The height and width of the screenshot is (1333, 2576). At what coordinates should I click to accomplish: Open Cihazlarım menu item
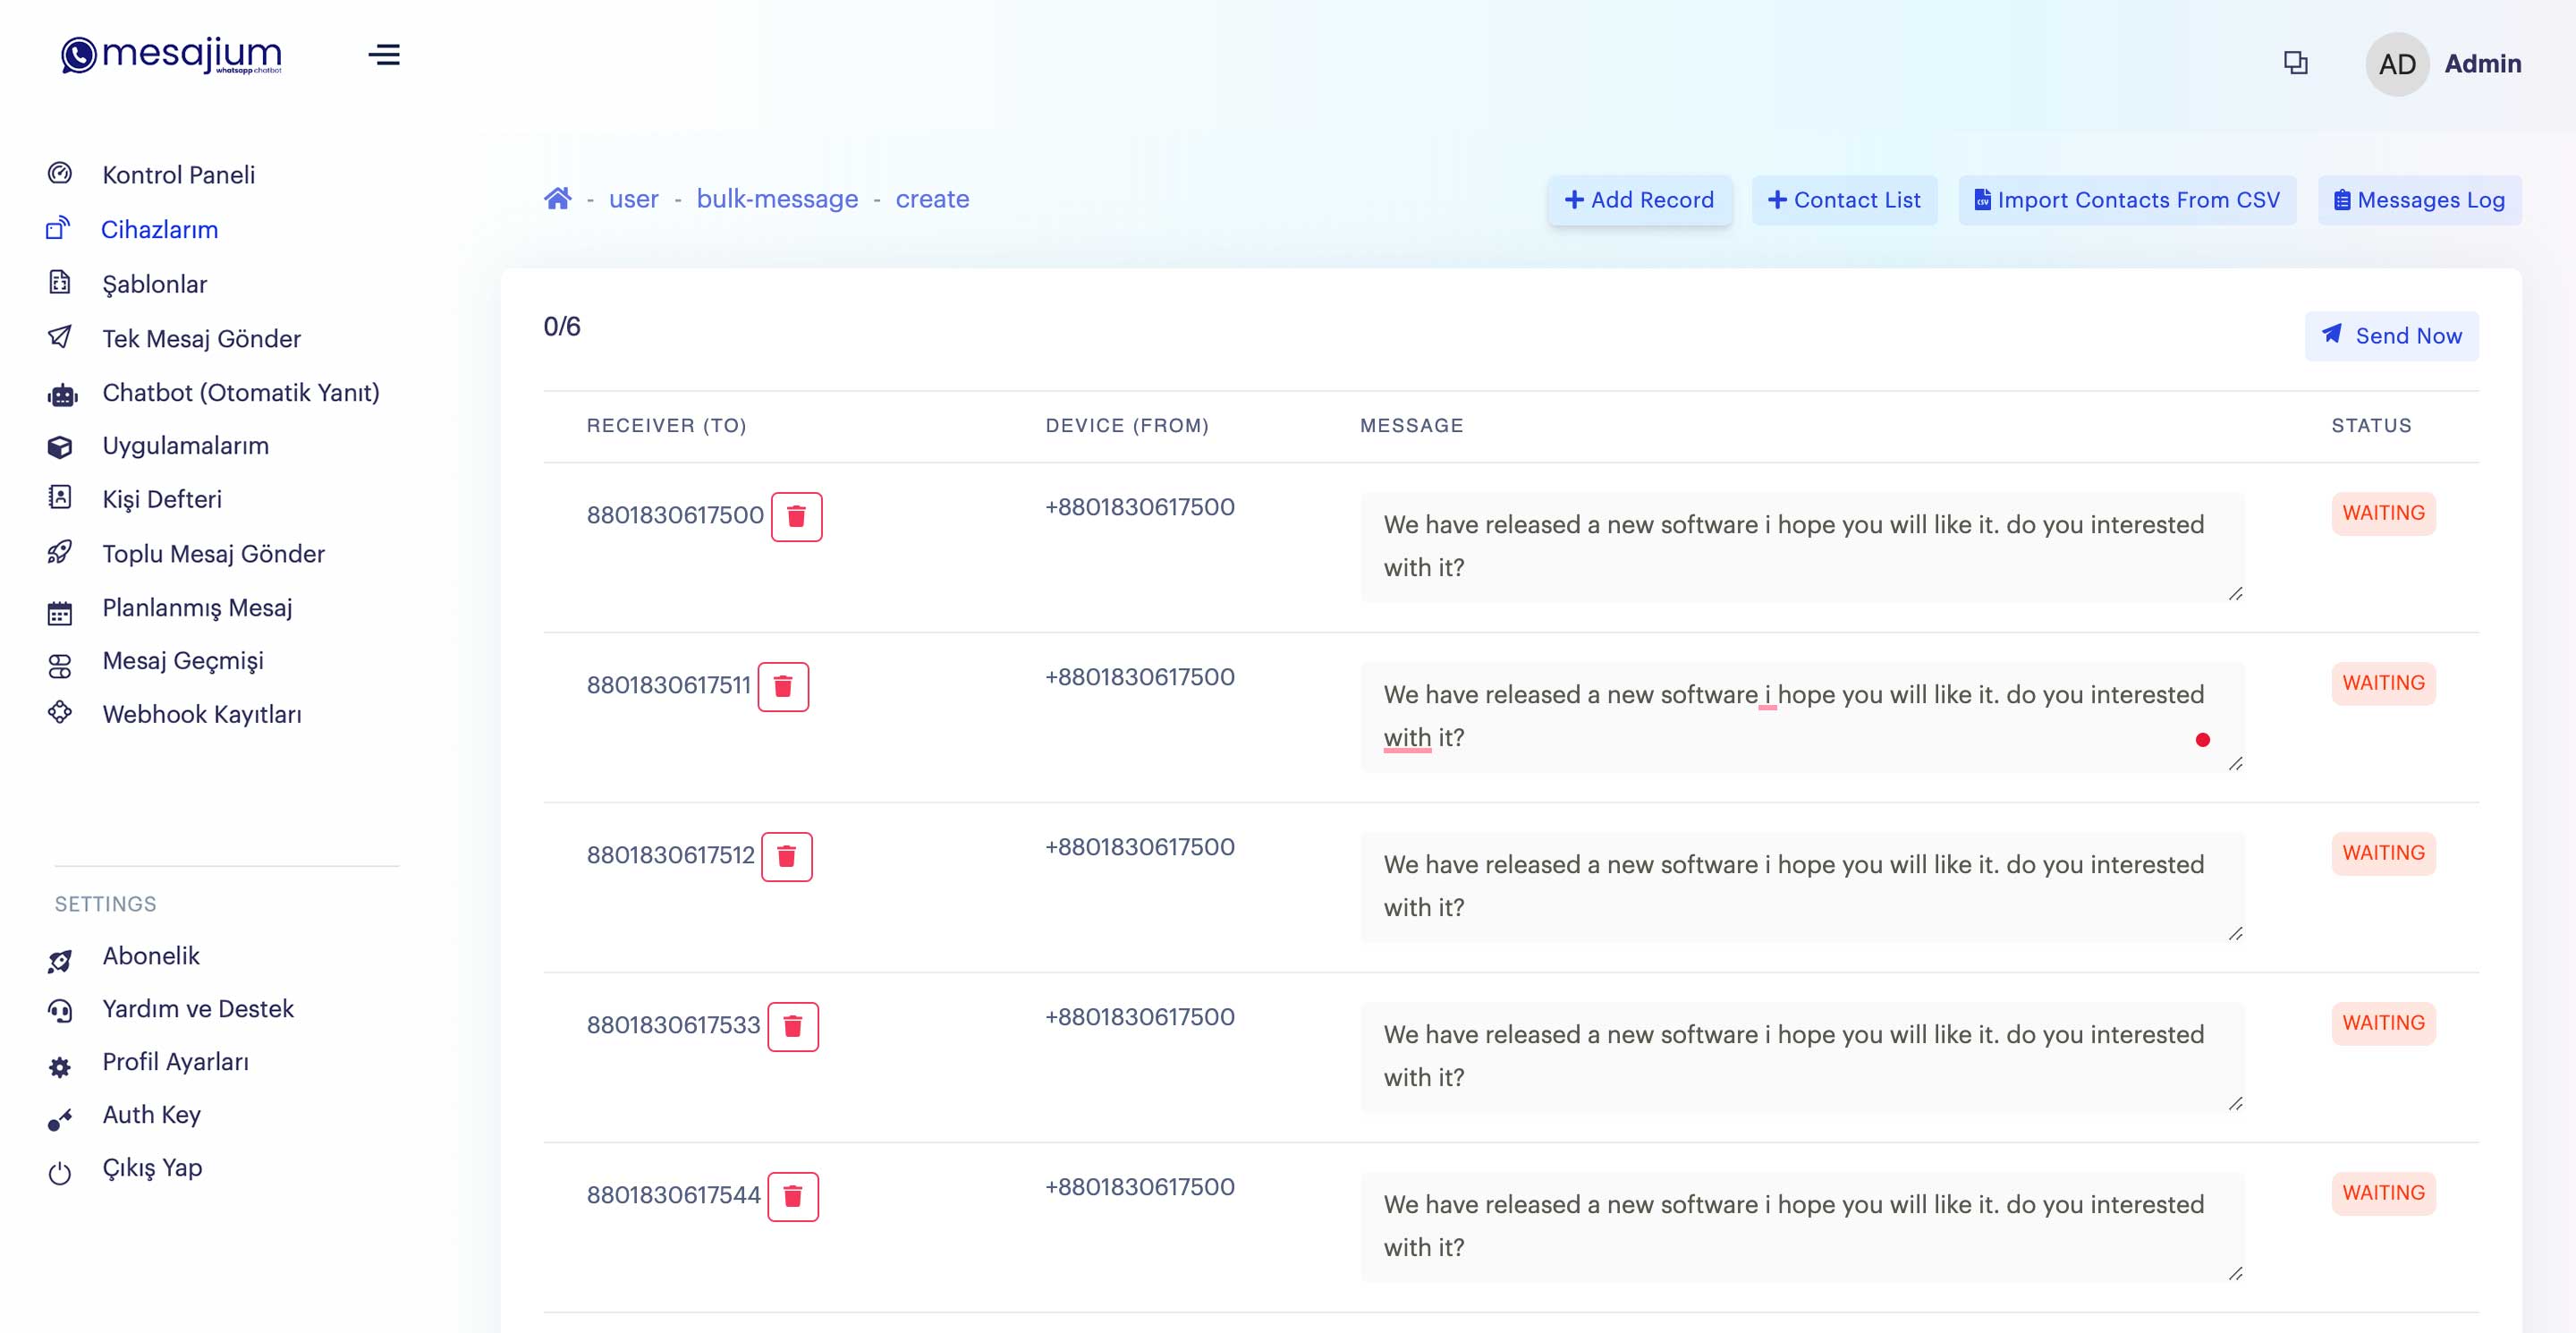(x=160, y=229)
